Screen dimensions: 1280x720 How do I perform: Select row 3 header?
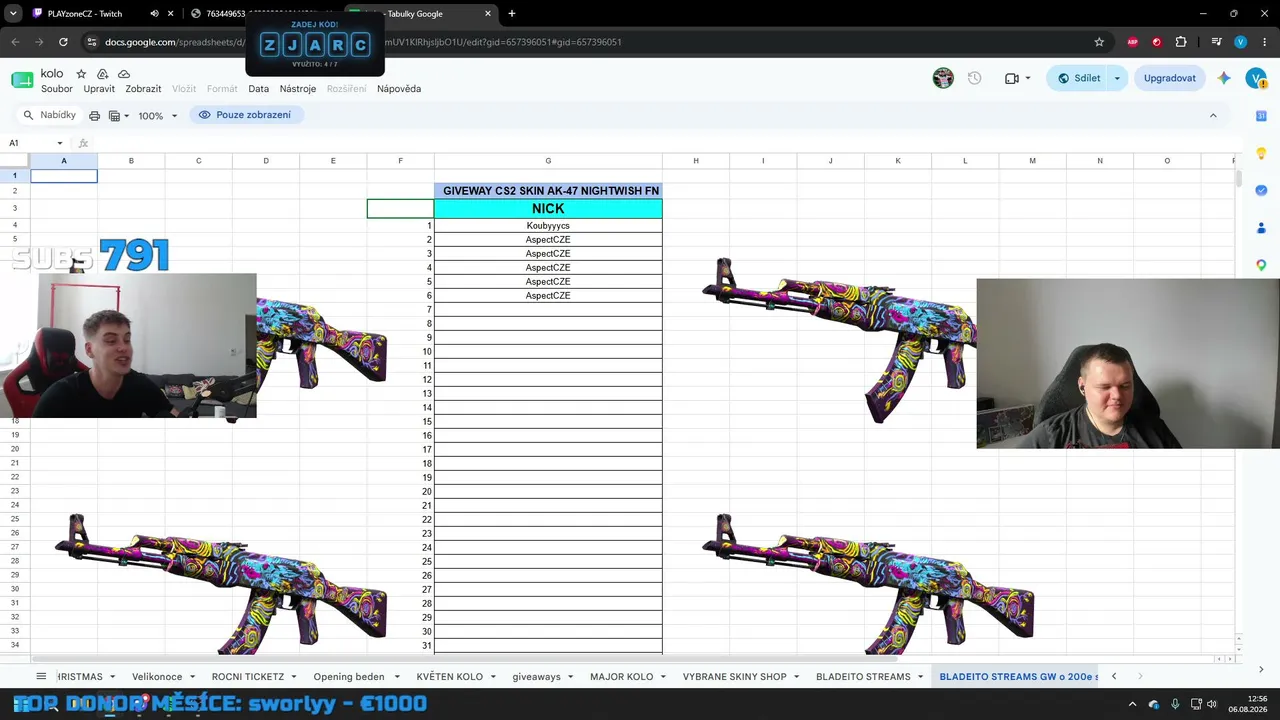[15, 208]
